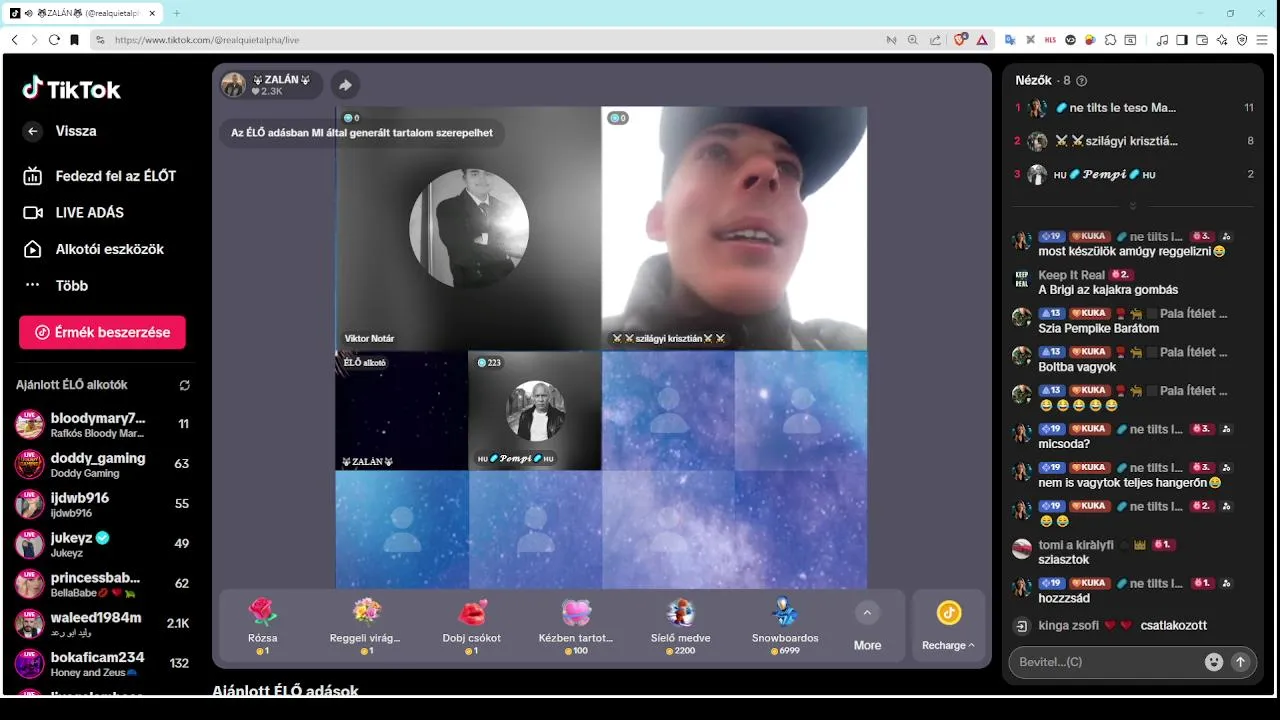Open Fedezd fel az ÉLŐT
The image size is (1280, 720).
pyautogui.click(x=100, y=176)
